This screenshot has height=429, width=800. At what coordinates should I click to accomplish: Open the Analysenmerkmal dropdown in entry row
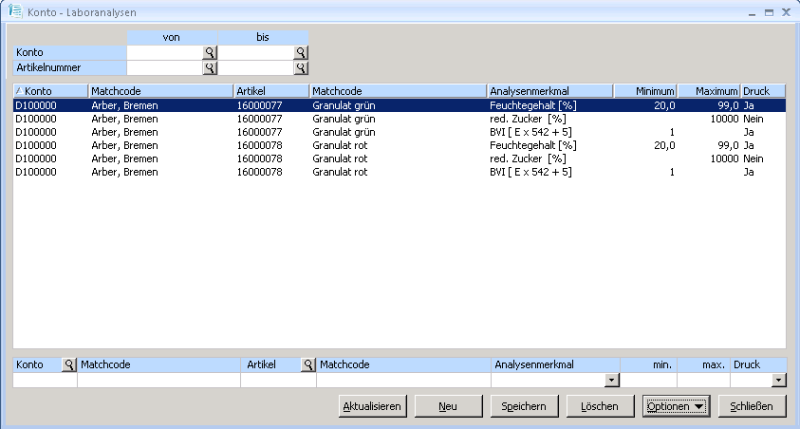pyautogui.click(x=611, y=381)
